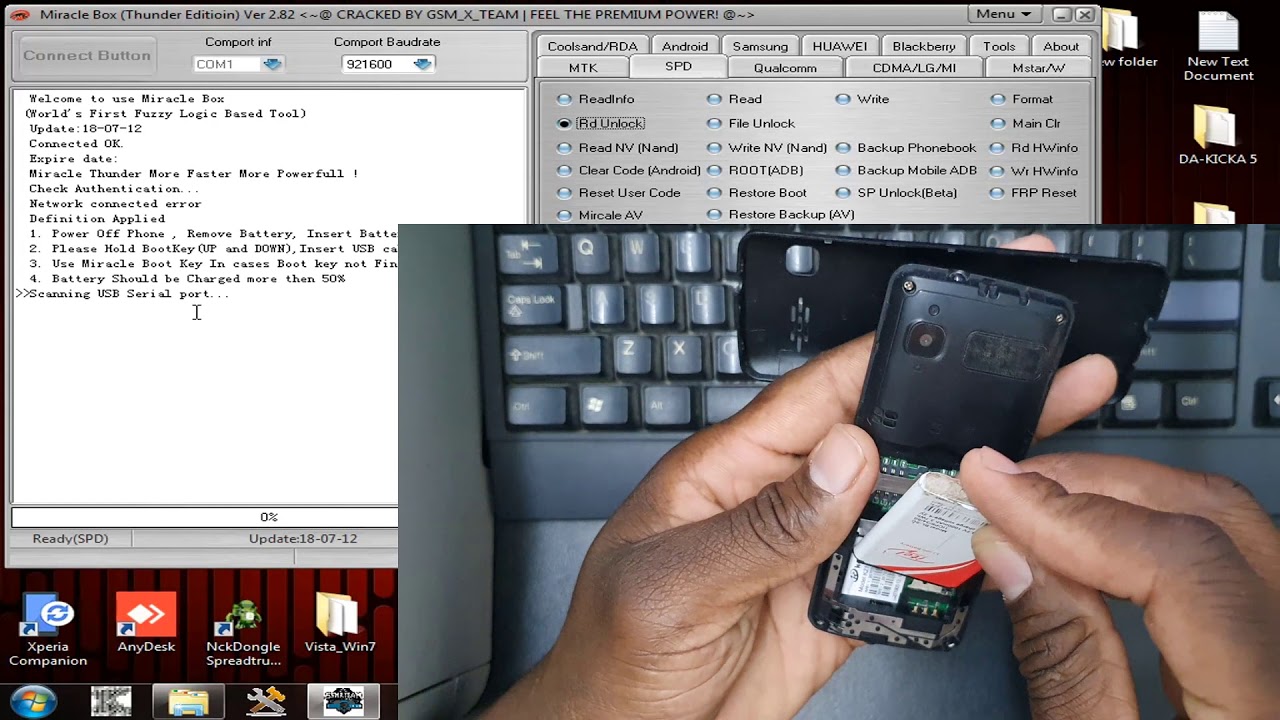Click the Miracle Box title bar icon

20,14
